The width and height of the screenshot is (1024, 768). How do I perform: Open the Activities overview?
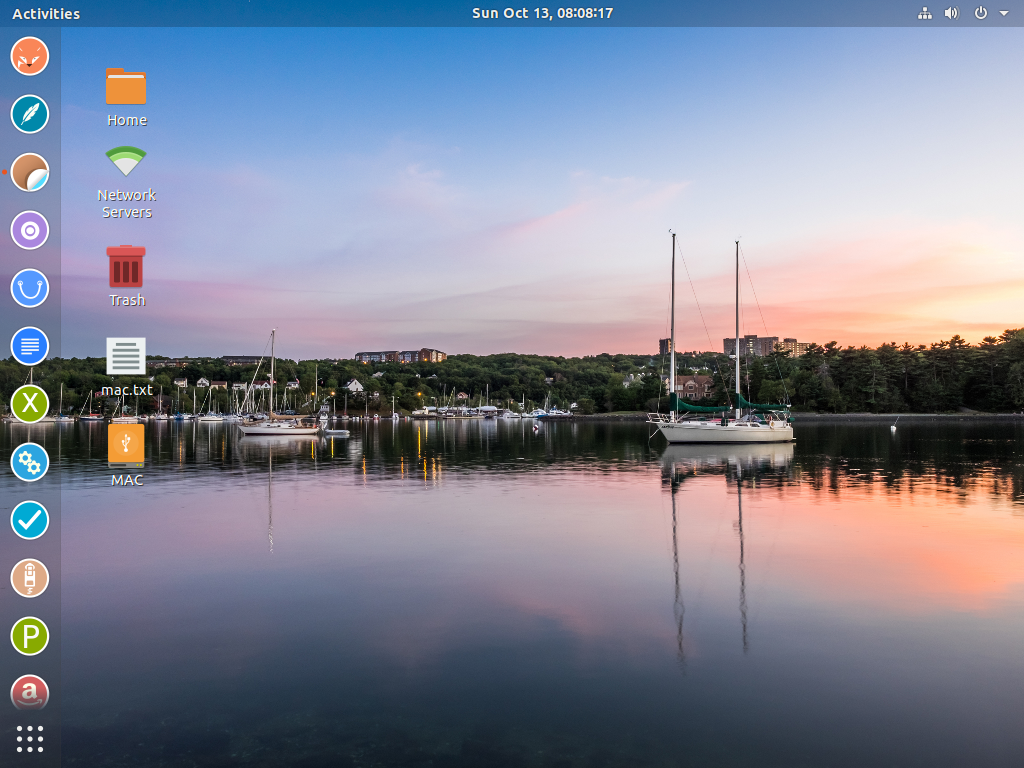coord(46,13)
